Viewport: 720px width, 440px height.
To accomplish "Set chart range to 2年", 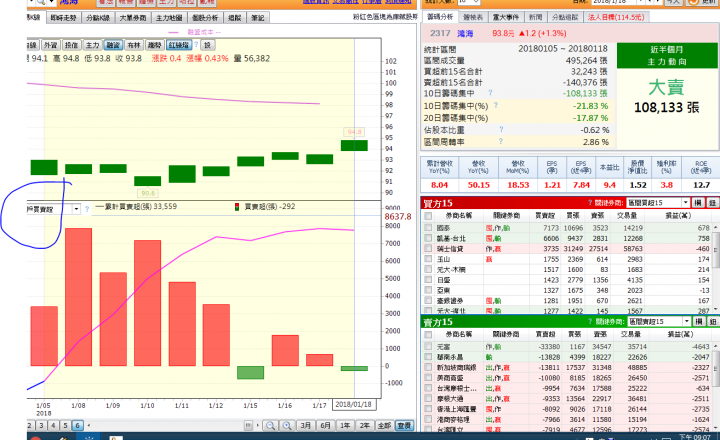I will (365, 425).
